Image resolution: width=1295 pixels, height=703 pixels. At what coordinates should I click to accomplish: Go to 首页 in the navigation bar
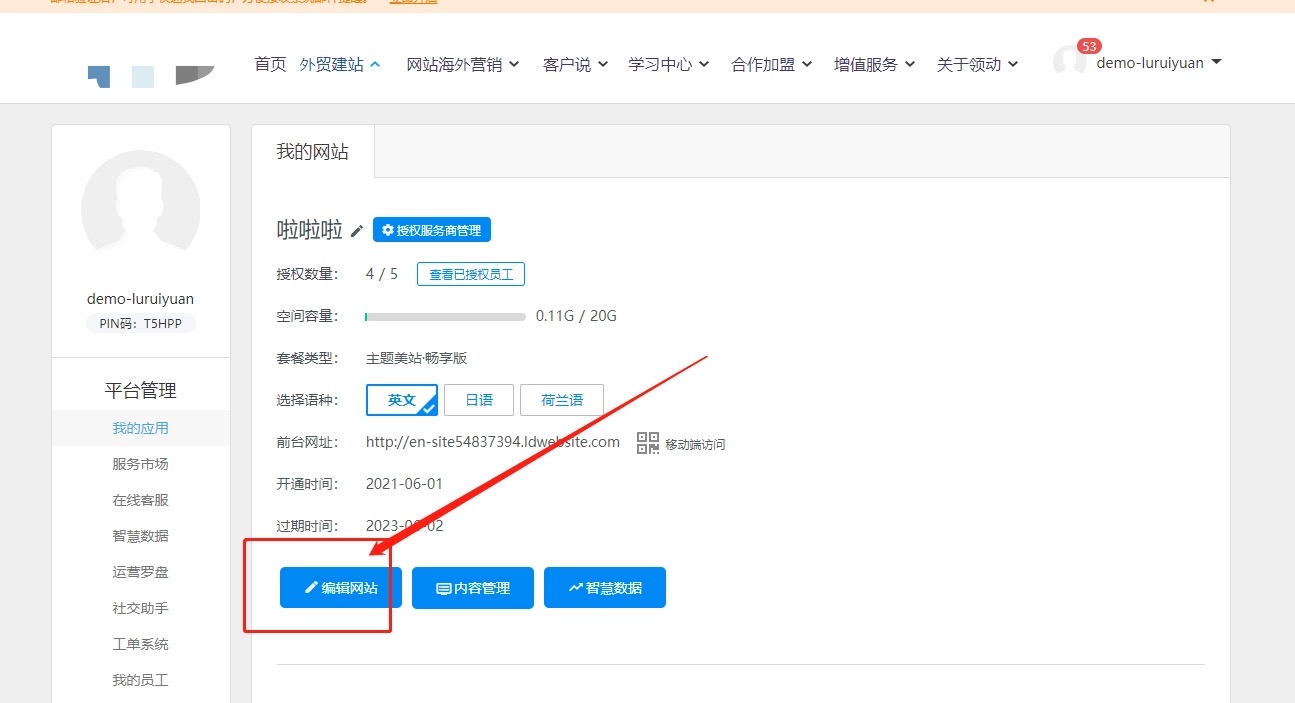tap(270, 64)
